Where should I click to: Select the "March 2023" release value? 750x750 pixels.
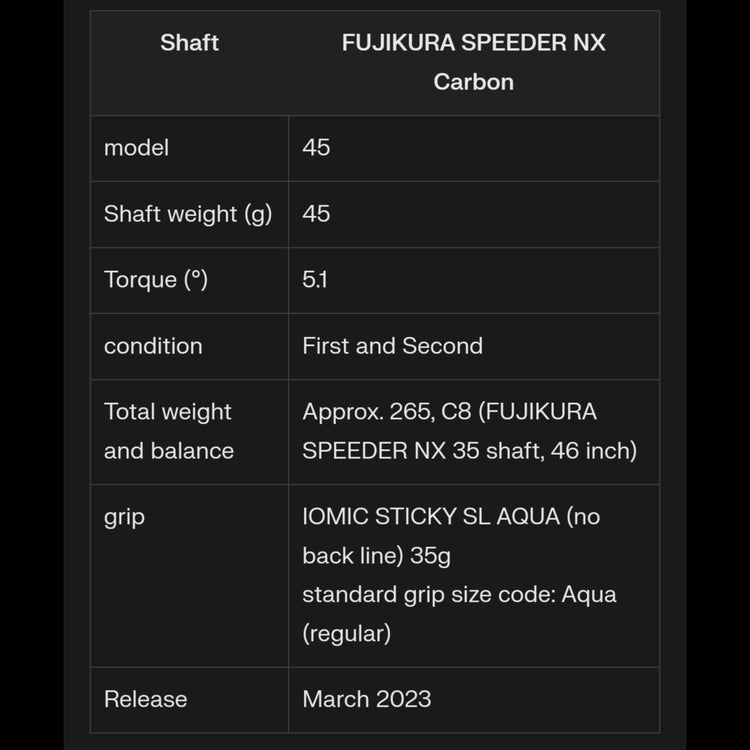point(367,699)
